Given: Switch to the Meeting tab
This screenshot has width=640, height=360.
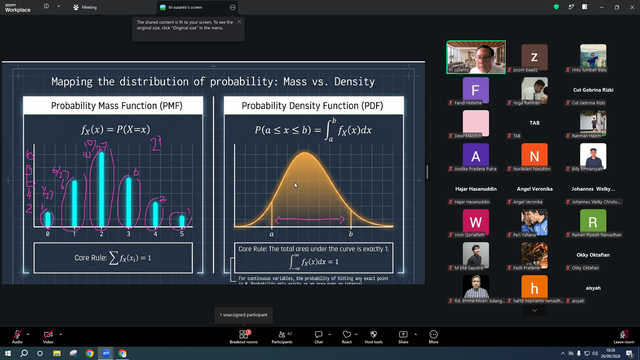Looking at the screenshot, I should (x=85, y=7).
